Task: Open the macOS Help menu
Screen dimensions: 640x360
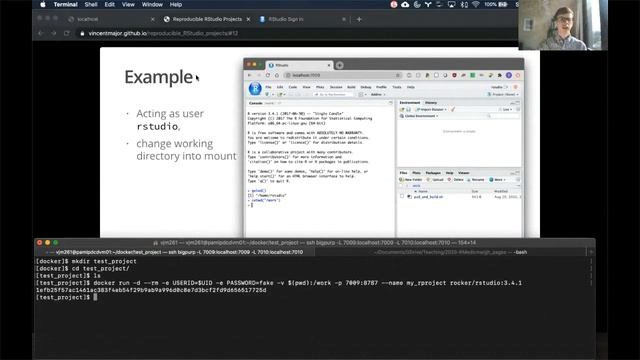Action: tap(176, 4)
